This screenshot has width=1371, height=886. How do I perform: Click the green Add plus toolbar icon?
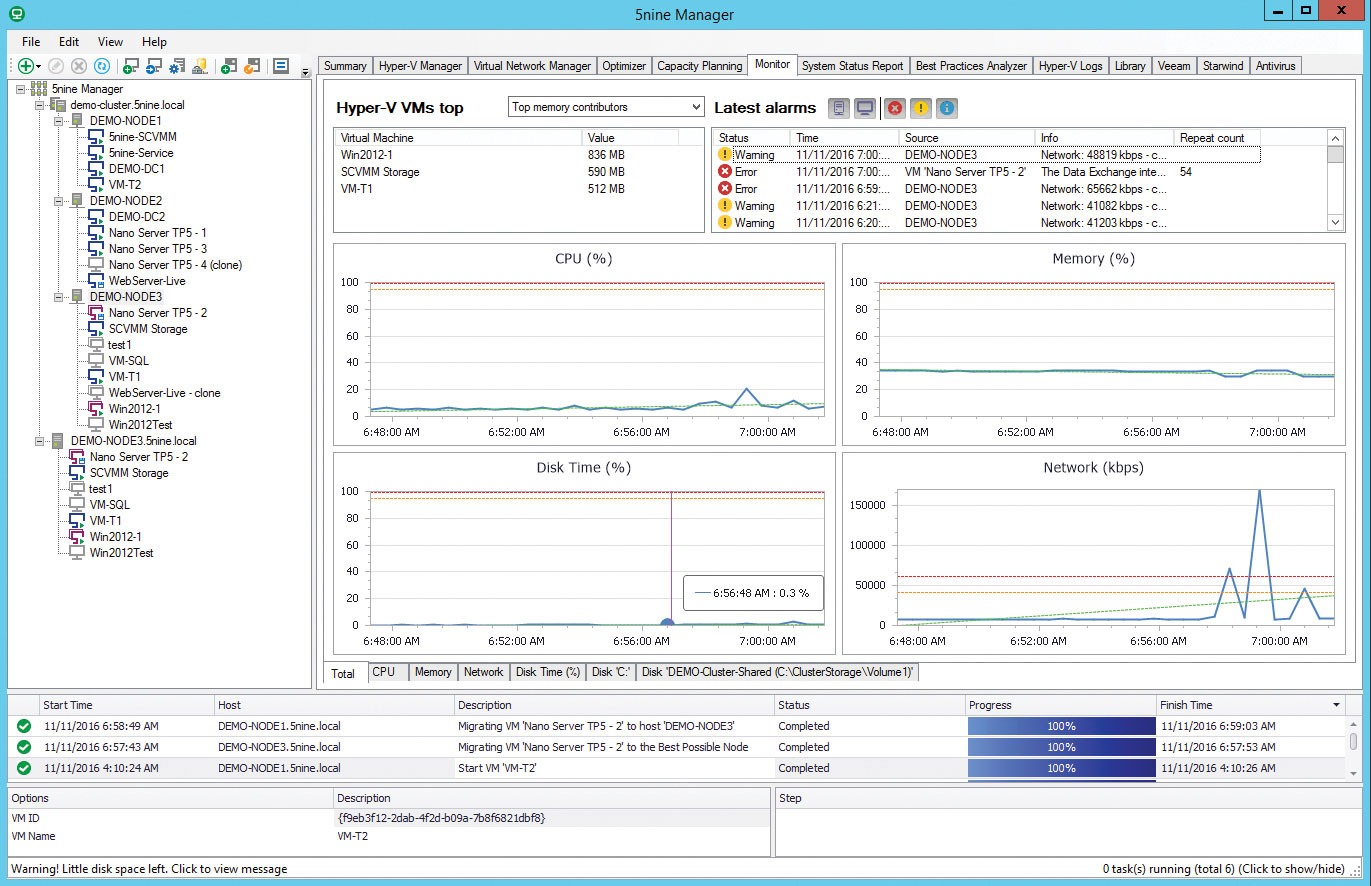(27, 66)
